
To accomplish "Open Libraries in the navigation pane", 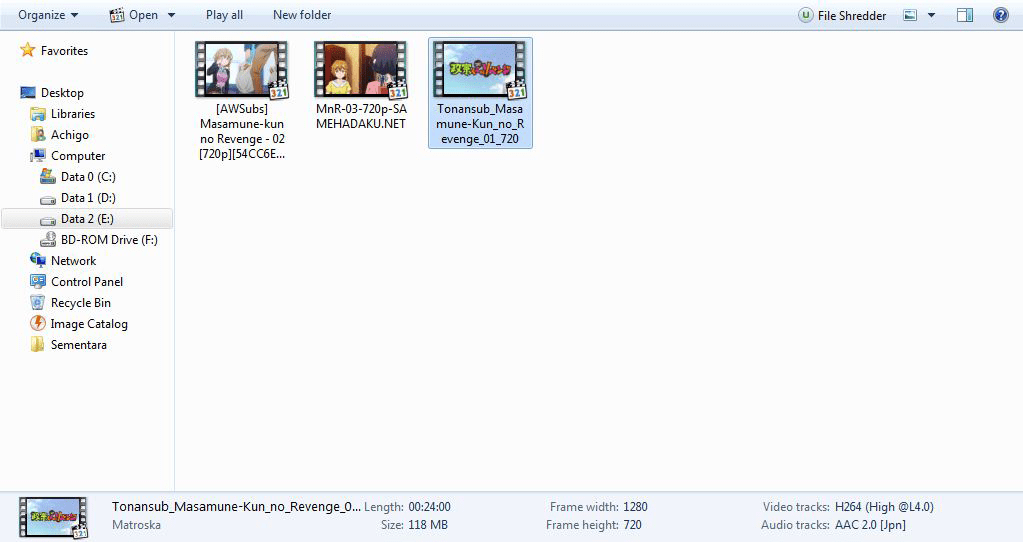I will point(73,113).
